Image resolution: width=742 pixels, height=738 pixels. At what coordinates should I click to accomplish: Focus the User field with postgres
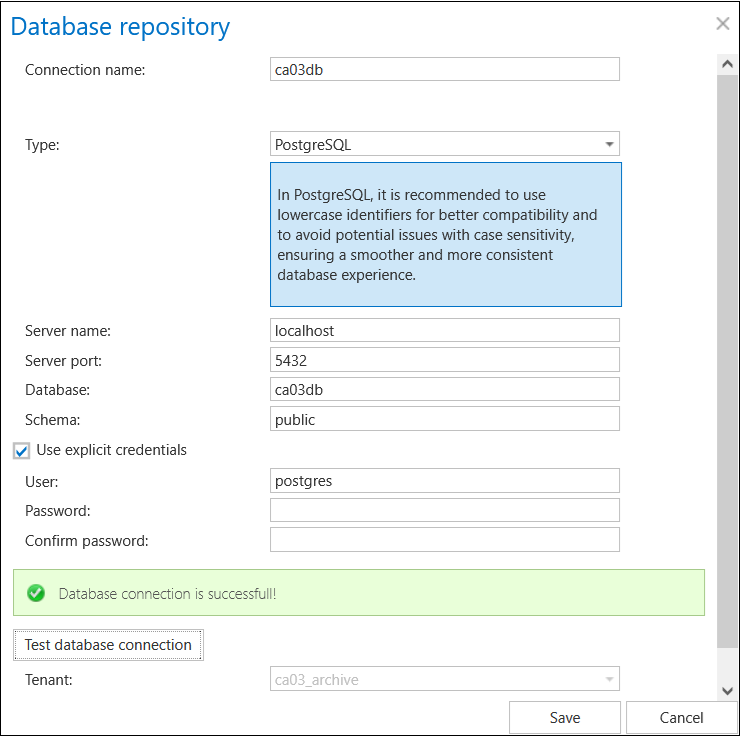coord(444,481)
